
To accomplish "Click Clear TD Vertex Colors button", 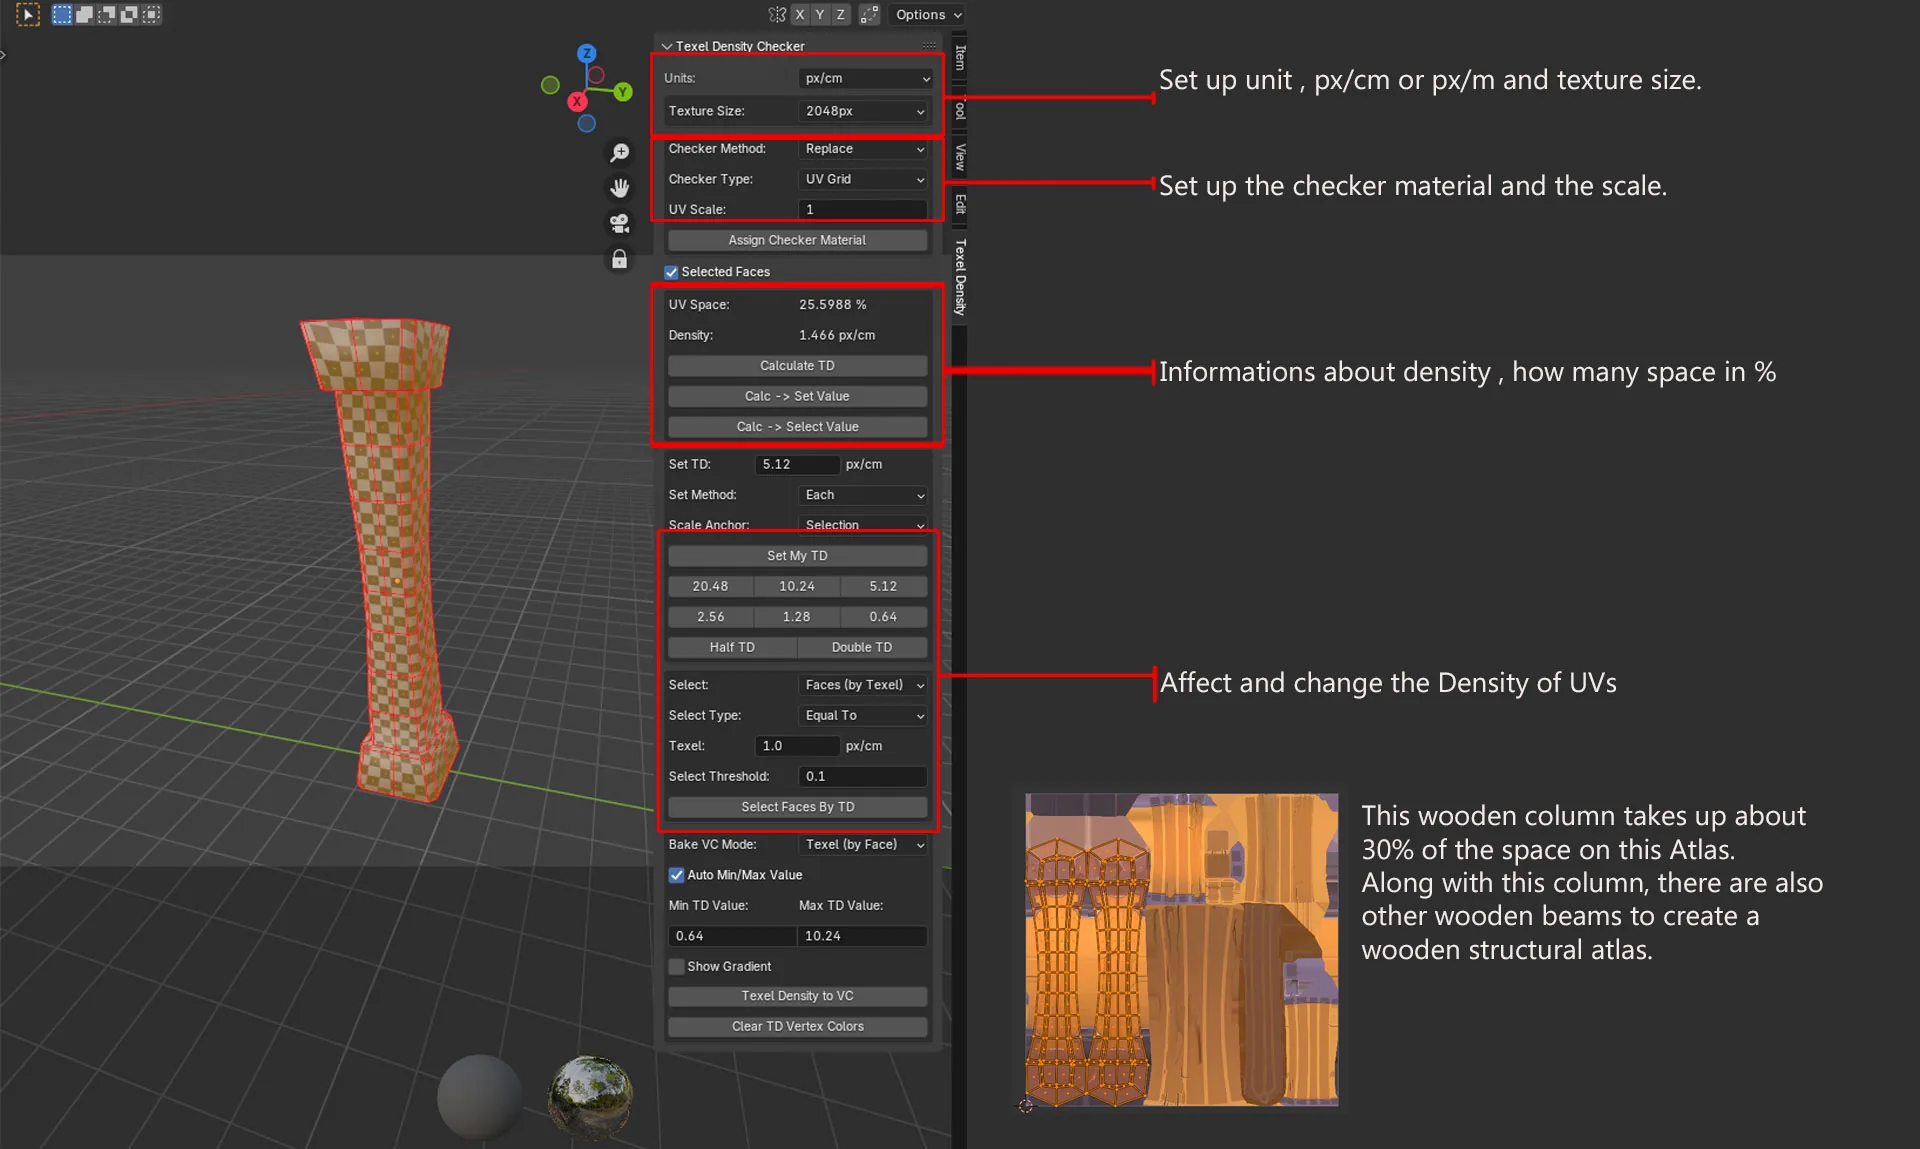I will (797, 1027).
